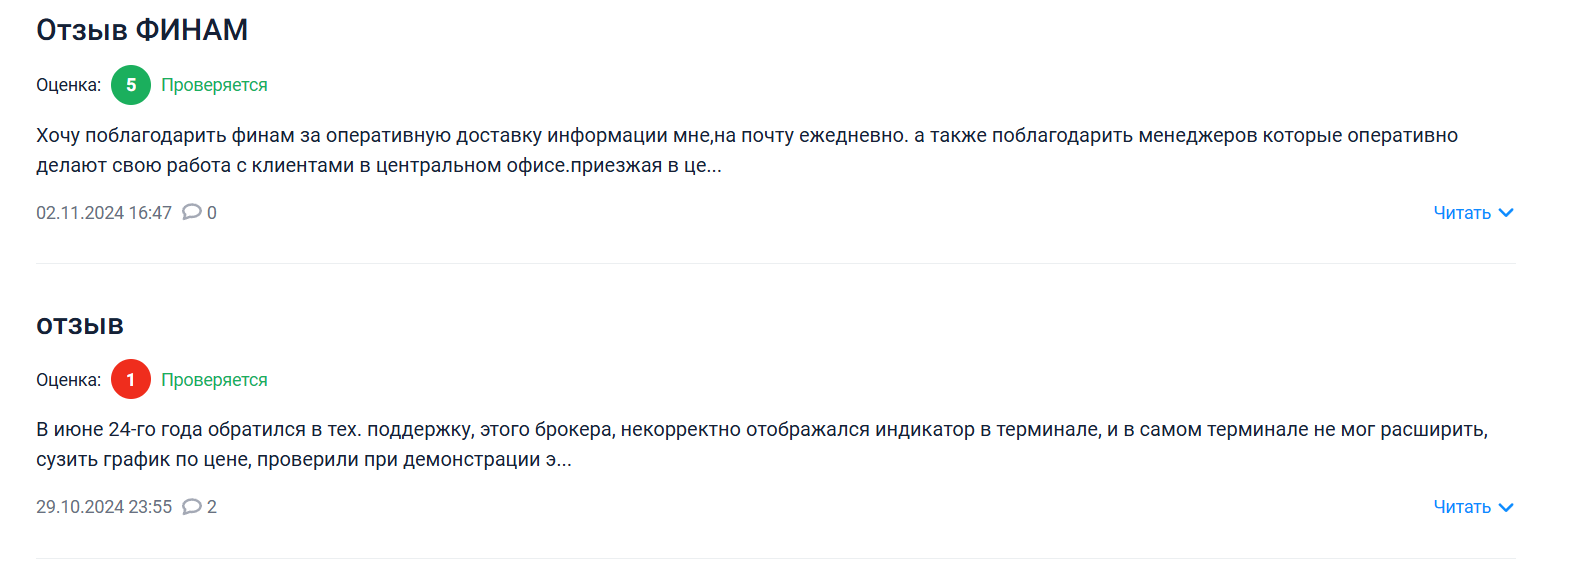Expand the 29.10.2024 review using its chevron arrow

click(1506, 507)
